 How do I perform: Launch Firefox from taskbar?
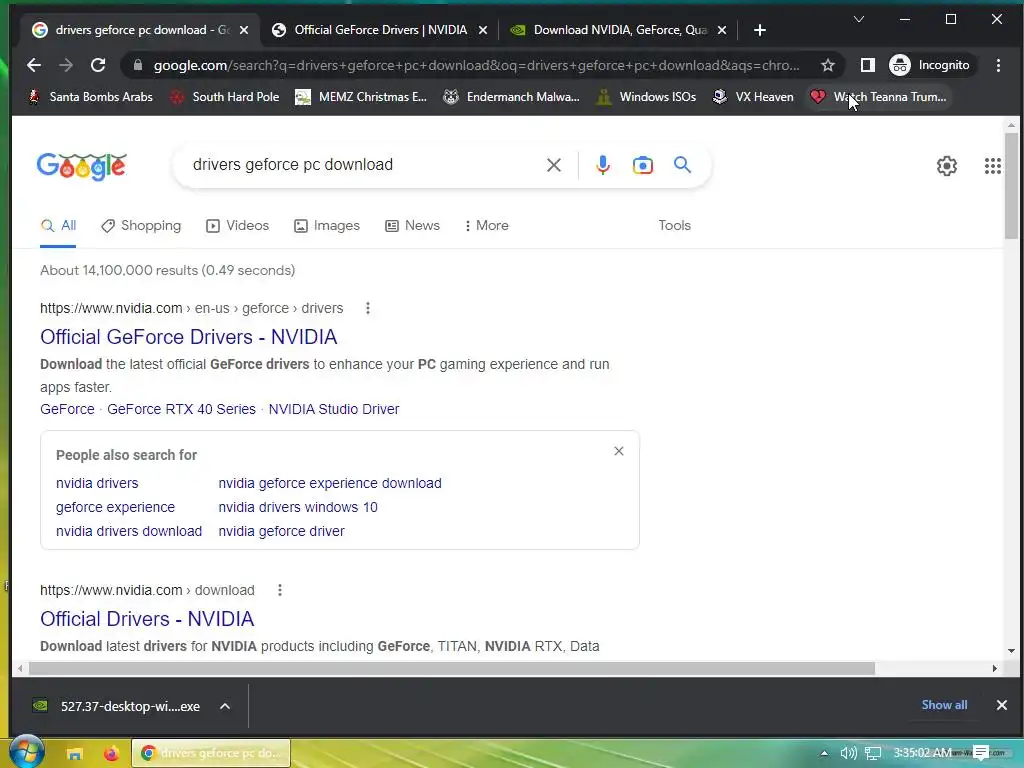[112, 754]
